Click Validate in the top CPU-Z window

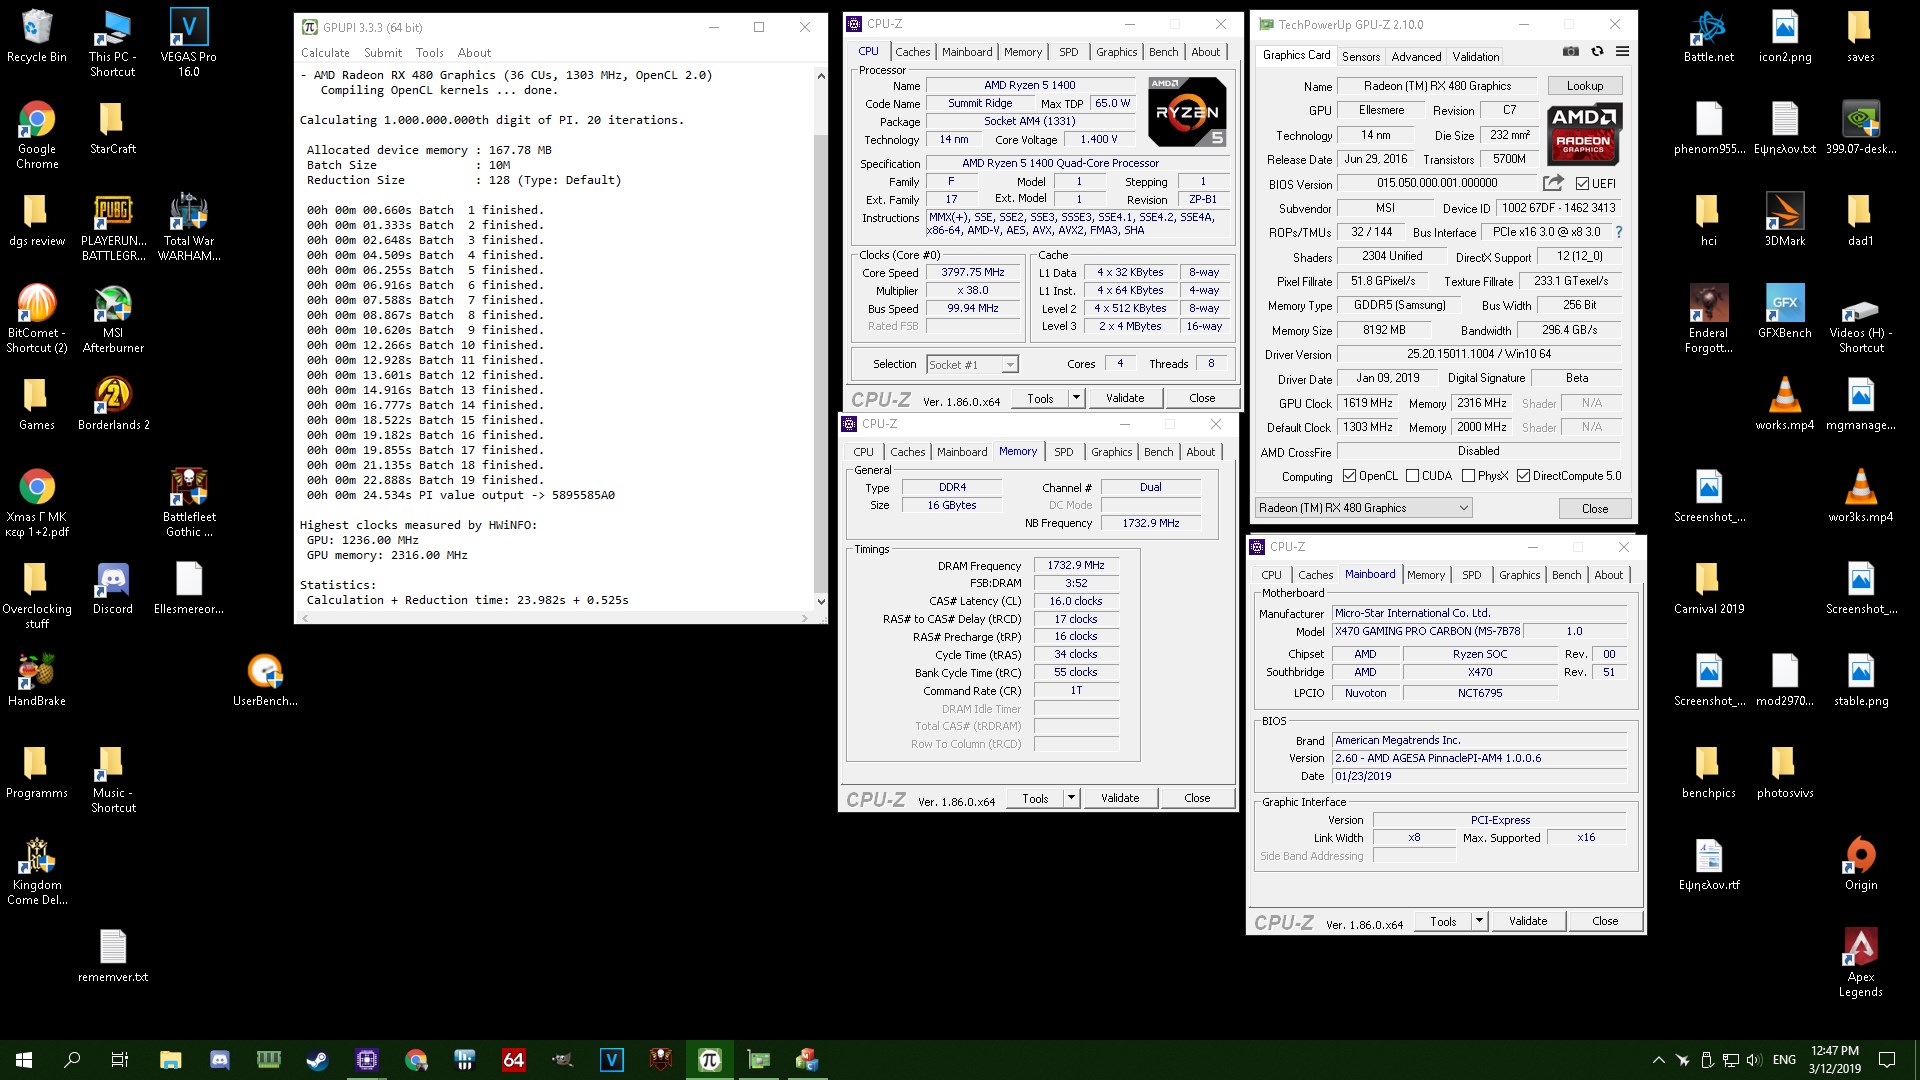click(1125, 398)
